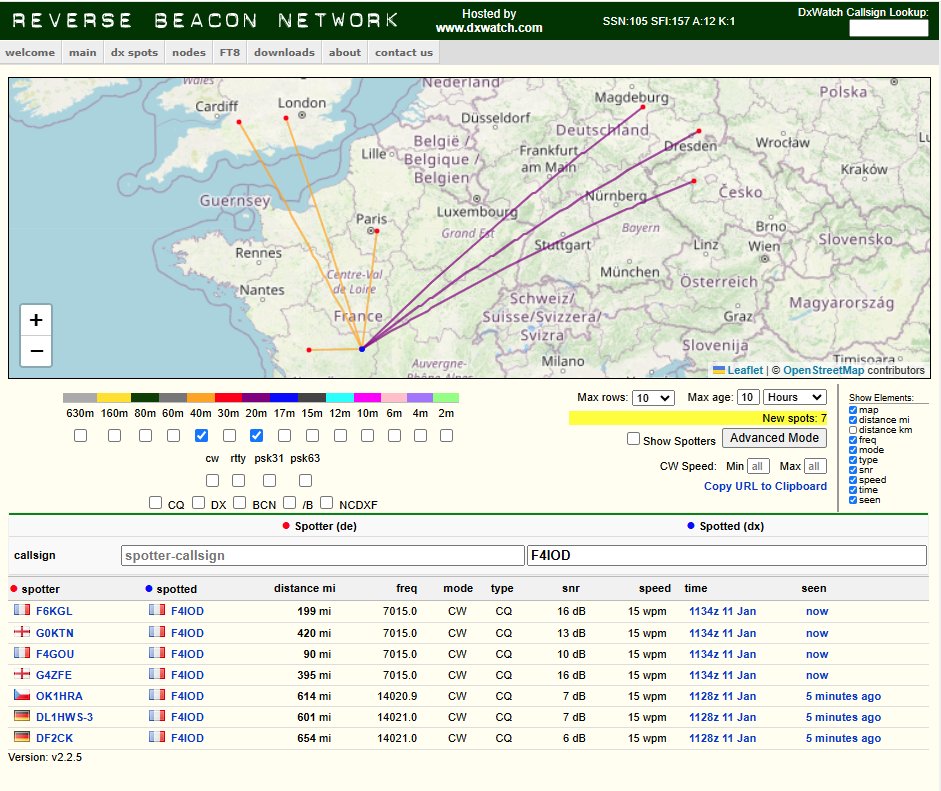The width and height of the screenshot is (941, 791).
Task: Click England flag icon beside G4ZFE
Action: point(22,674)
